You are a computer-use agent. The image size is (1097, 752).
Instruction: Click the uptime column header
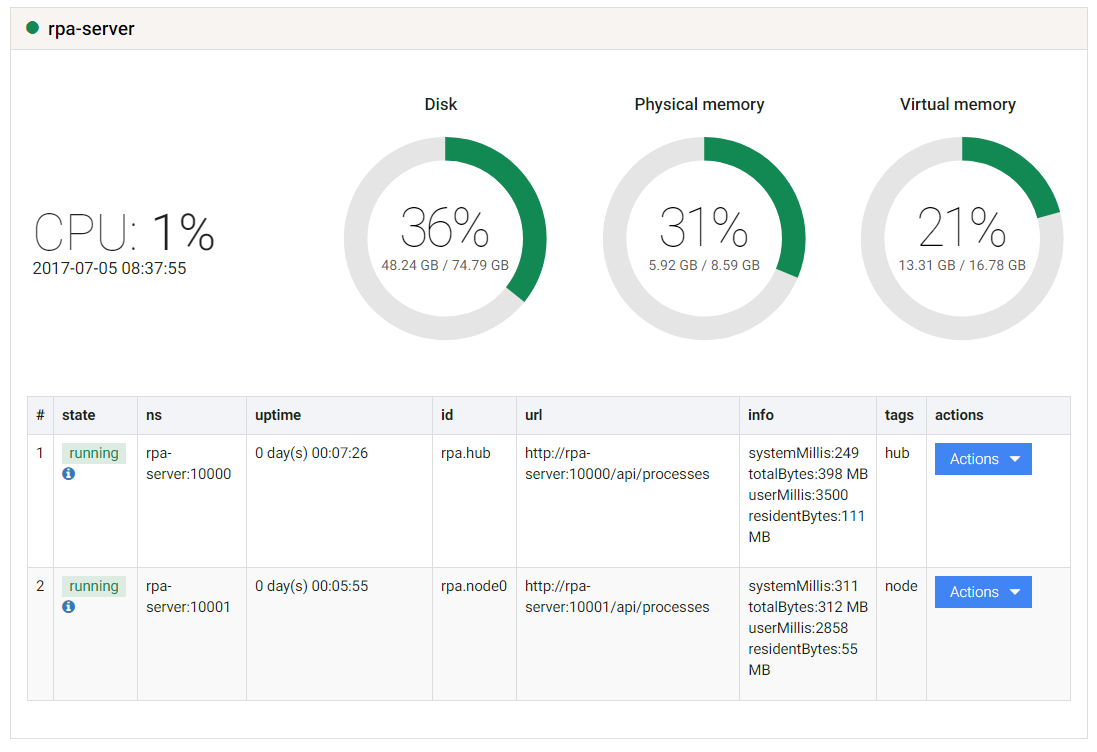pyautogui.click(x=278, y=415)
